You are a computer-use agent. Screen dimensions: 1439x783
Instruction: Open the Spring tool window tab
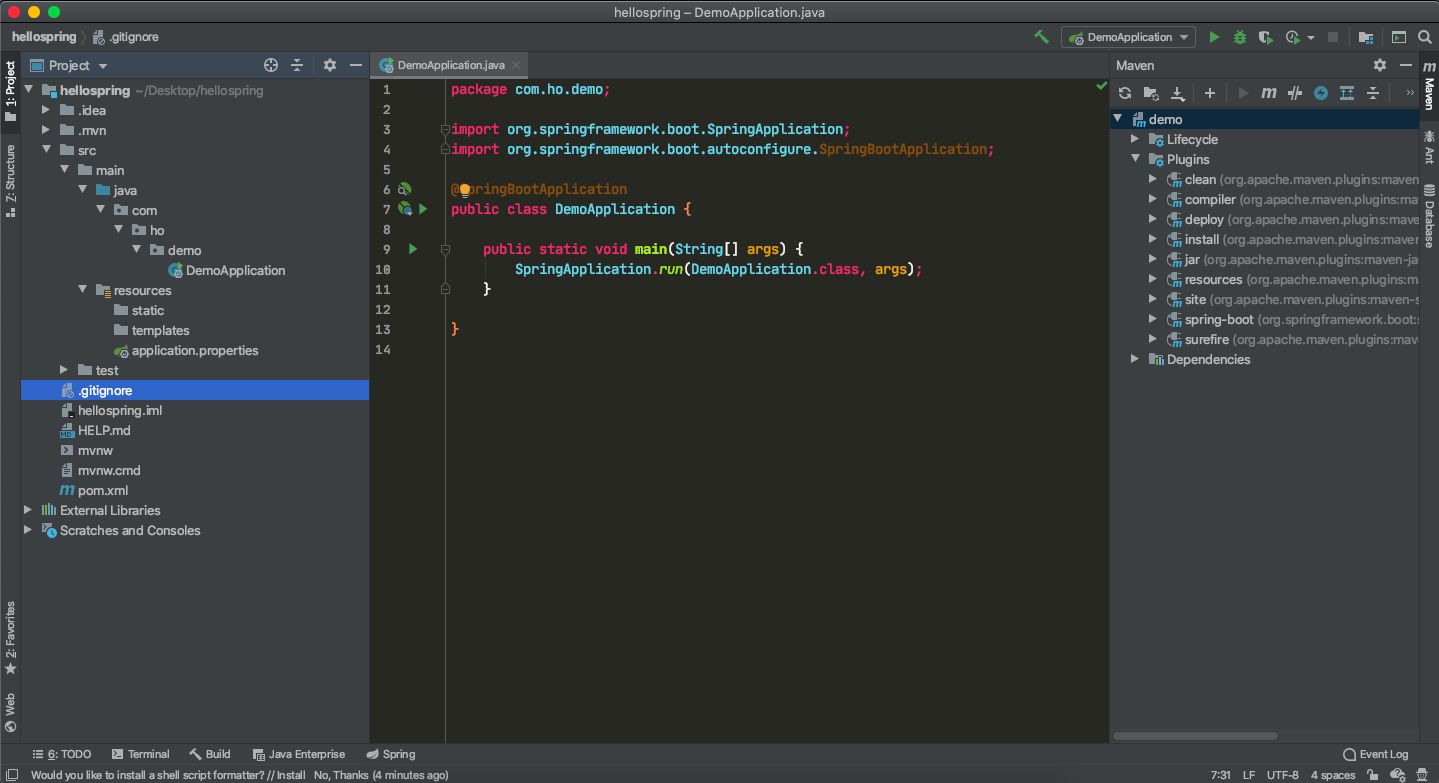pyautogui.click(x=390, y=754)
